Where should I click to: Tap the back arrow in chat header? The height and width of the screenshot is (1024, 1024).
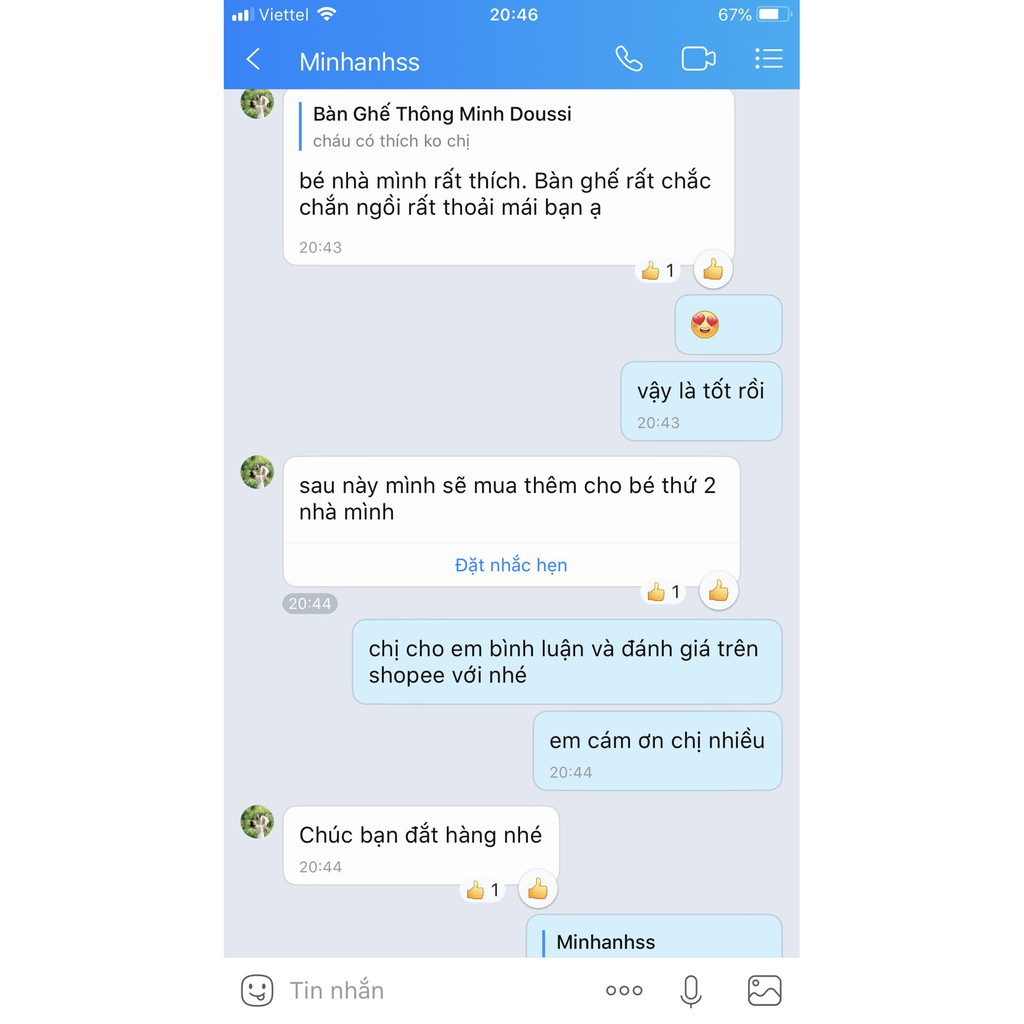pos(253,59)
